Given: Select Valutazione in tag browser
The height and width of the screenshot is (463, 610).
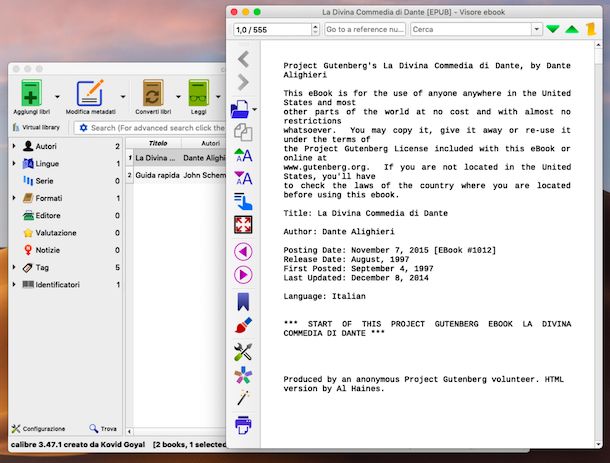Looking at the screenshot, I should click(56, 233).
